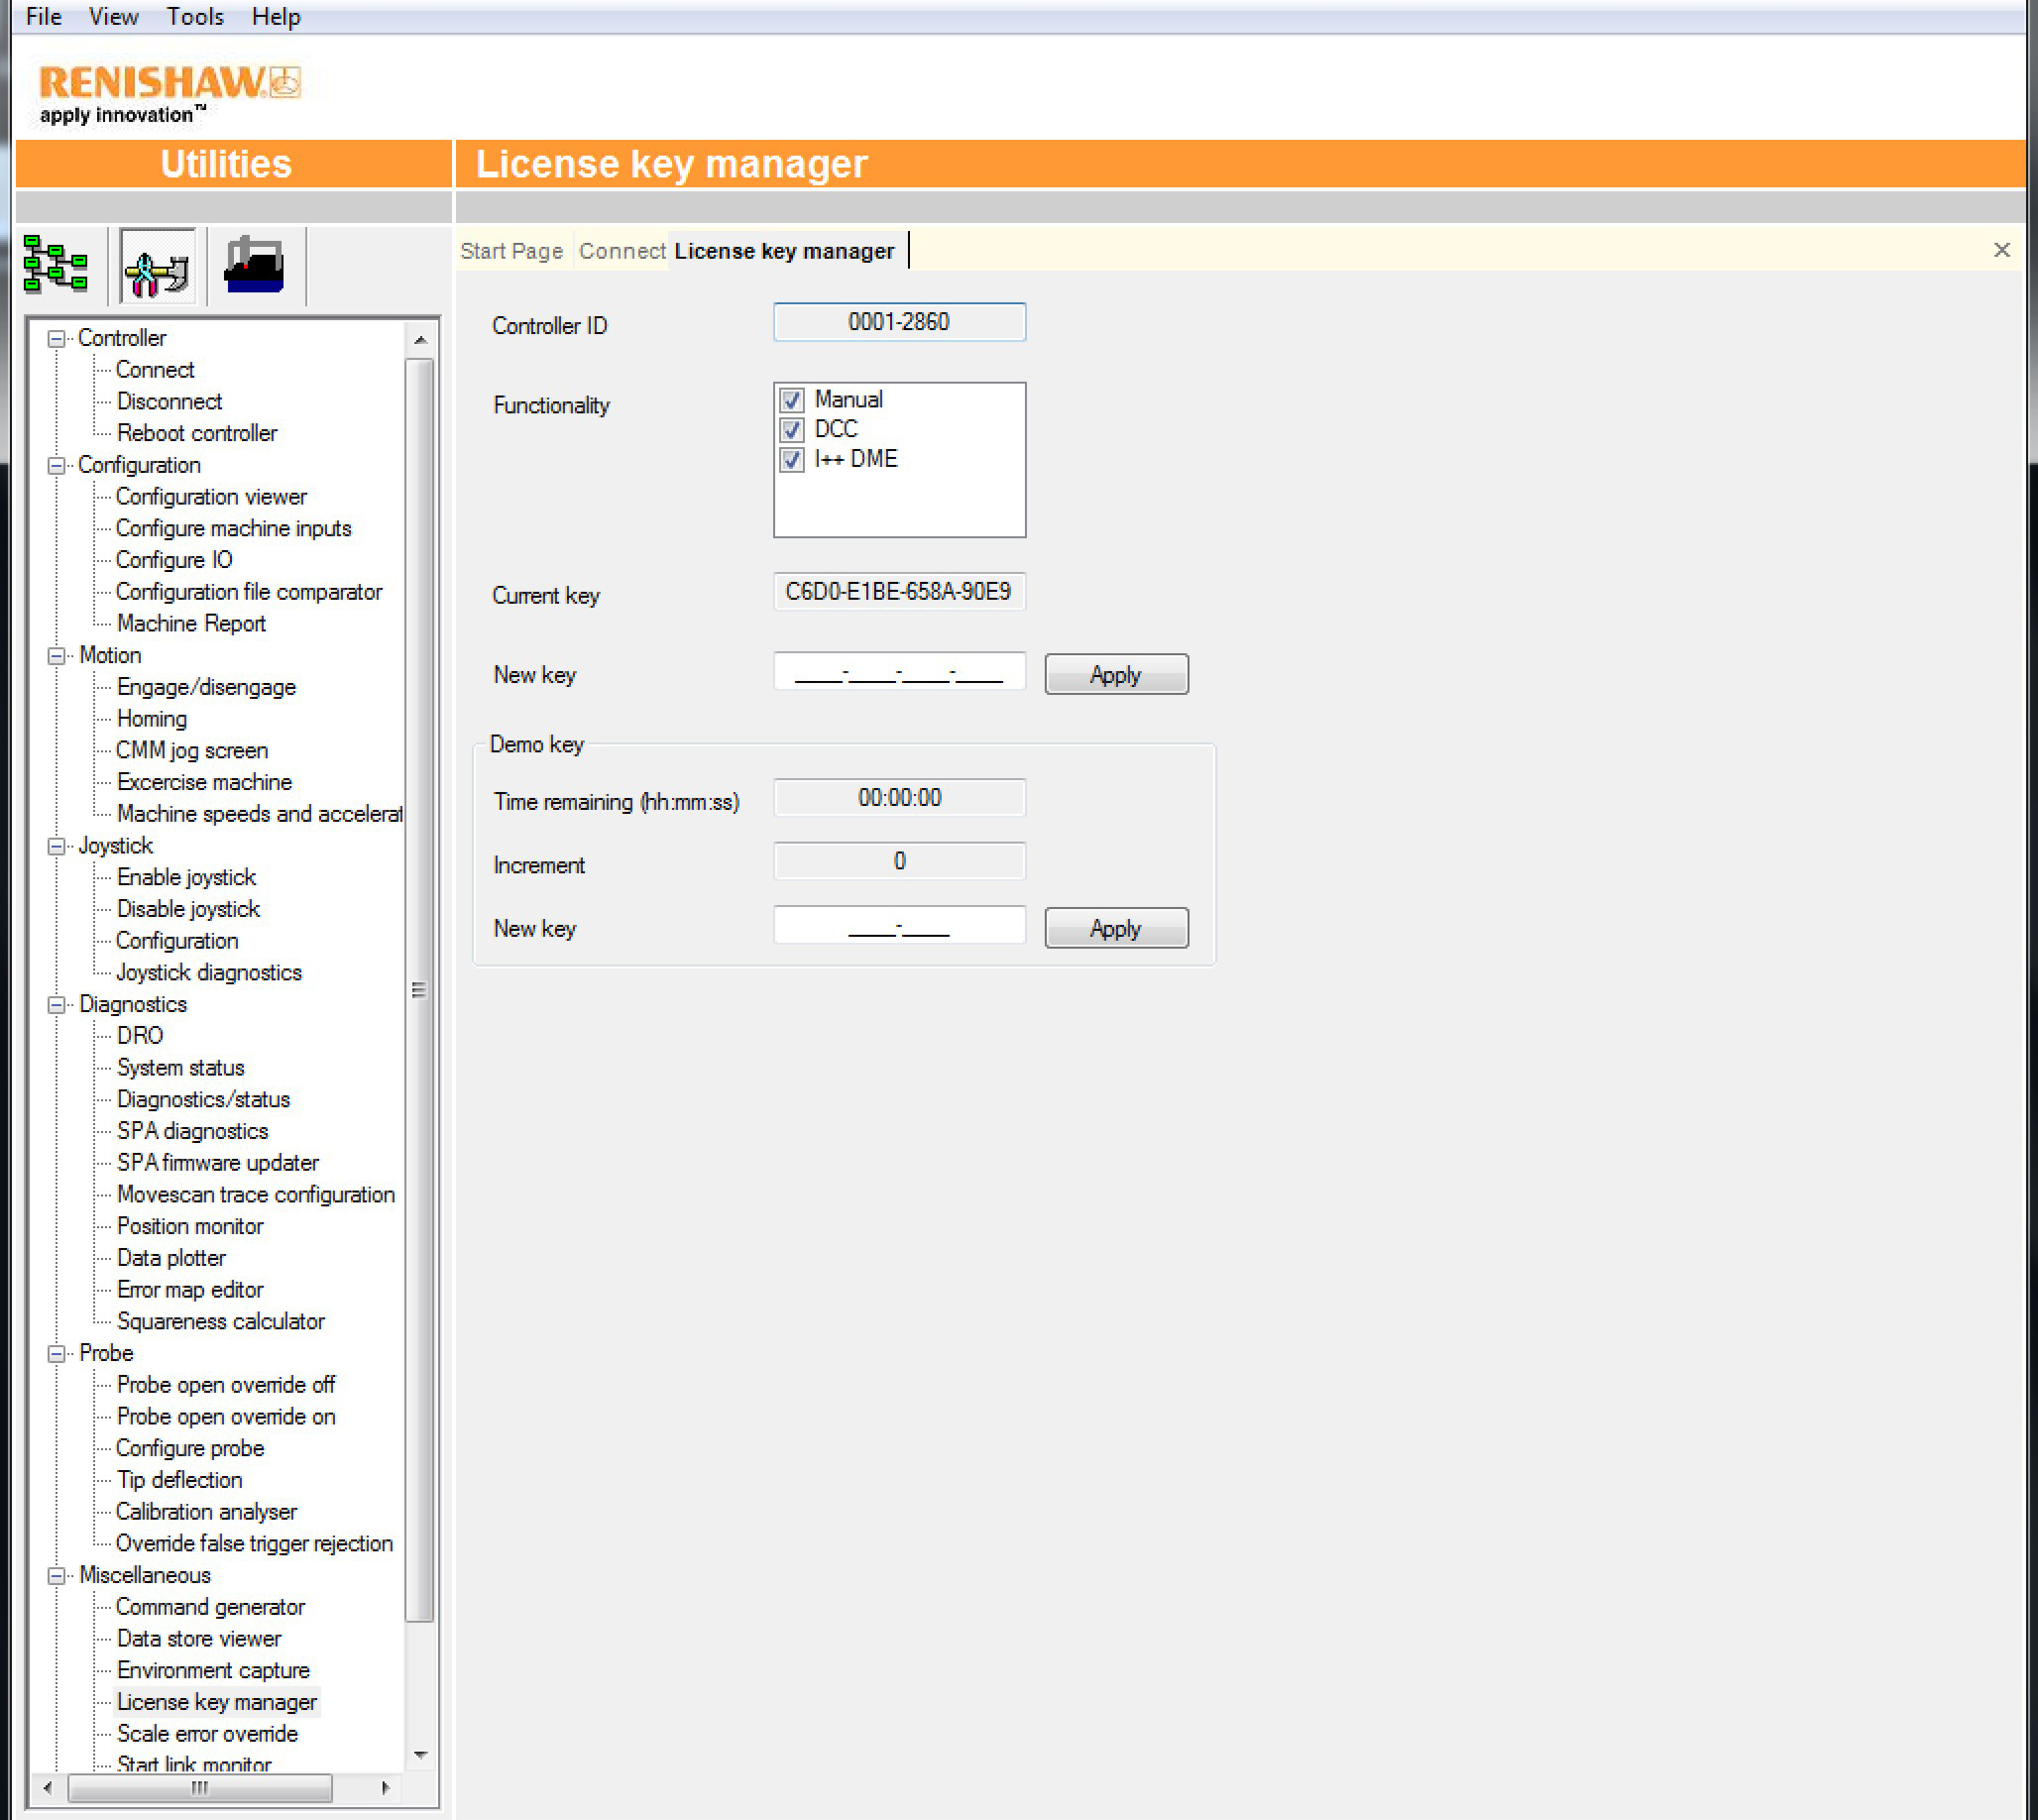Screen dimensions: 2038x1820
Task: Select Engage/disengage item
Action: click(x=206, y=688)
